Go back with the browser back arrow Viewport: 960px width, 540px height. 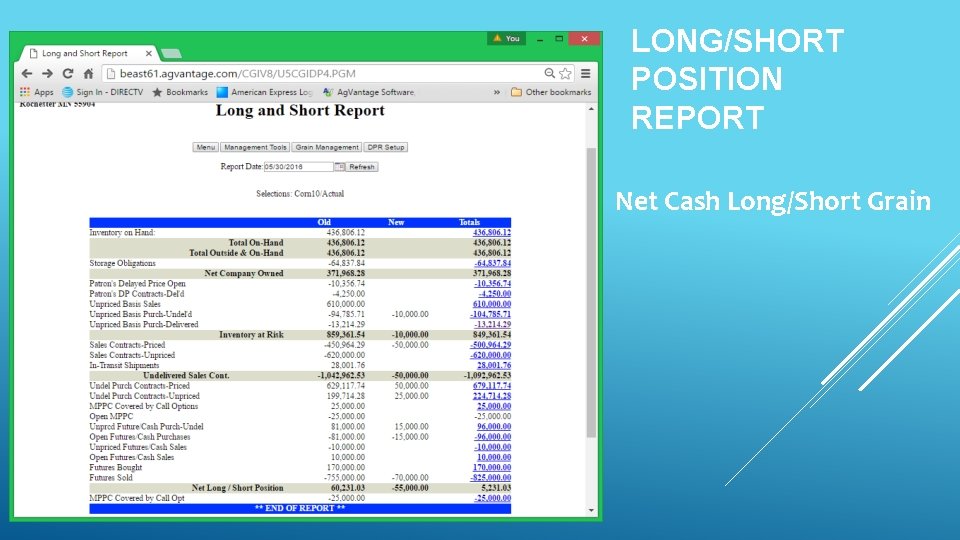(x=27, y=73)
